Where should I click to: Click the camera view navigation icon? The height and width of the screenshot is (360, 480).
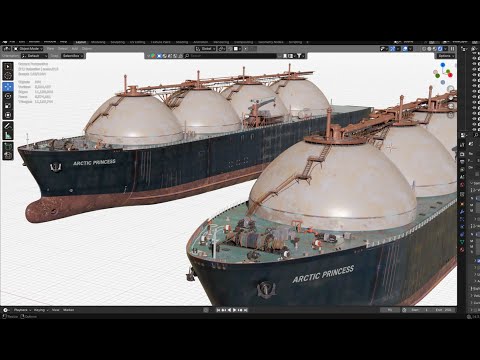coord(451,106)
